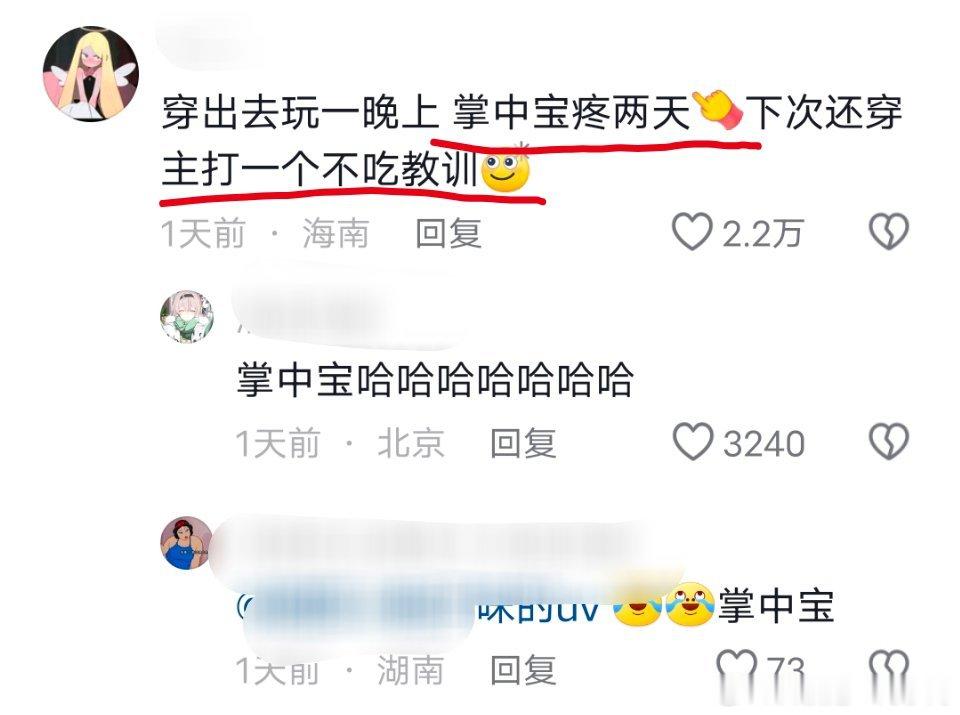960x715 pixels.
Task: Reply to the Beijing comment
Action: click(523, 443)
